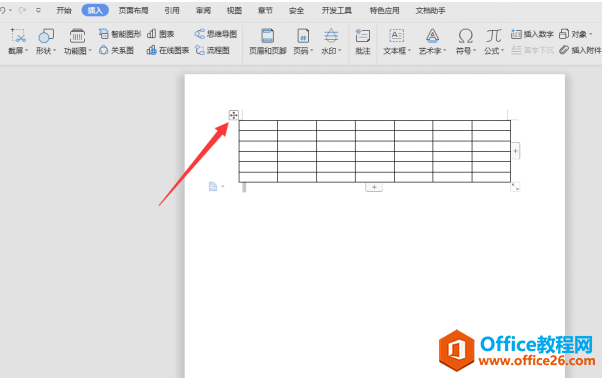Click the table move handle icon

(x=233, y=115)
